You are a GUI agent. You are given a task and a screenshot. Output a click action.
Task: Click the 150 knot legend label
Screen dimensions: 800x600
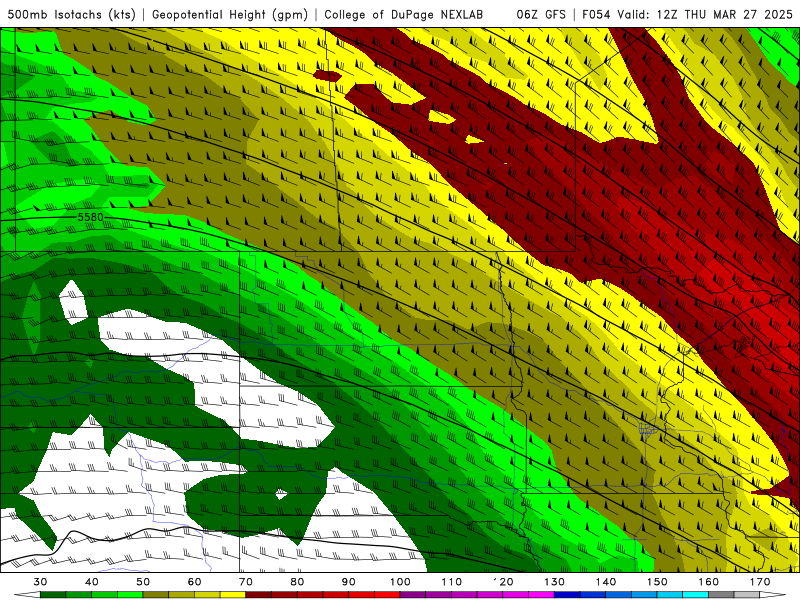(x=657, y=582)
